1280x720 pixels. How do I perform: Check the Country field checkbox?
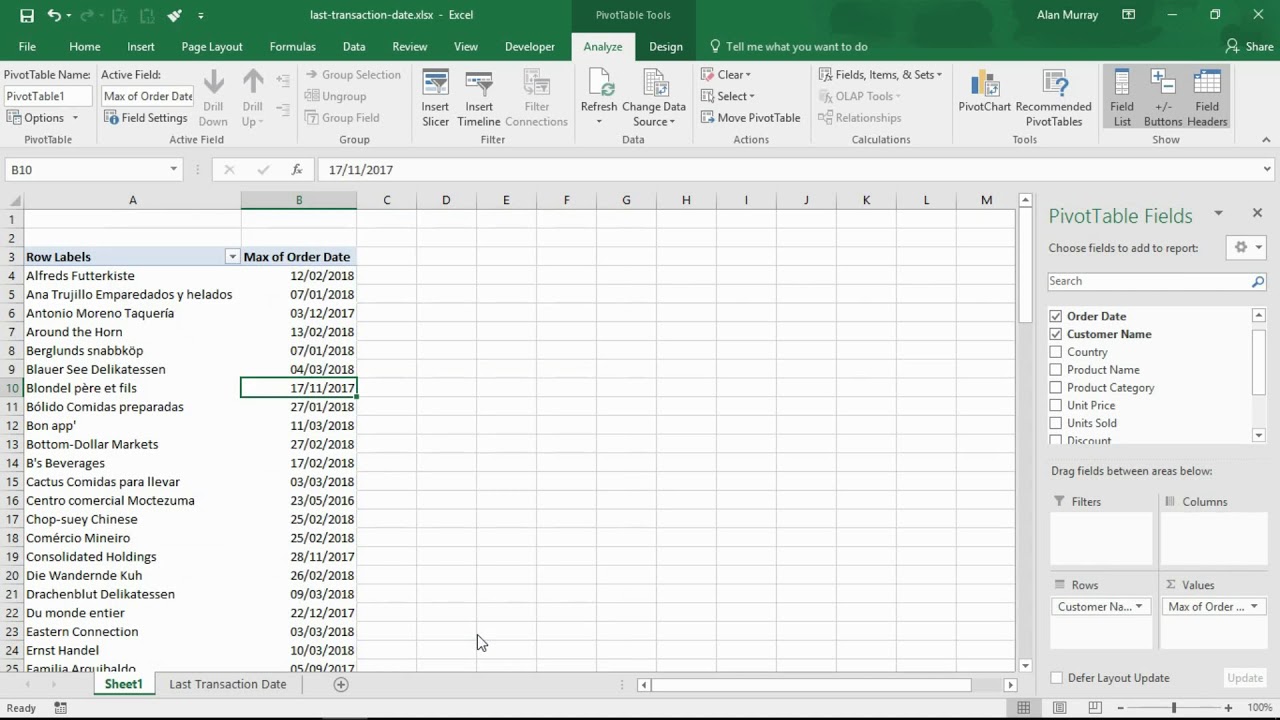pos(1056,351)
